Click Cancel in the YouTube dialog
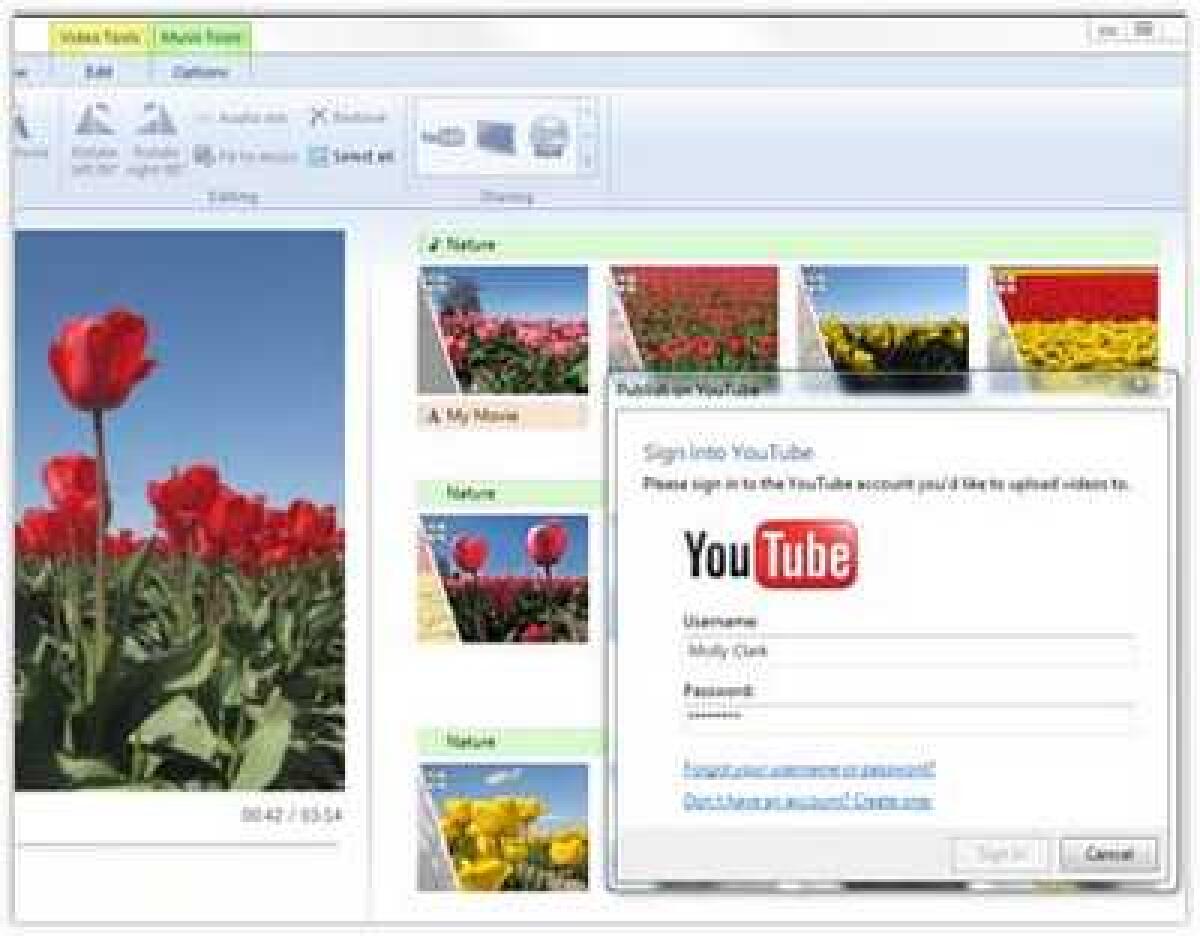 pyautogui.click(x=1108, y=854)
